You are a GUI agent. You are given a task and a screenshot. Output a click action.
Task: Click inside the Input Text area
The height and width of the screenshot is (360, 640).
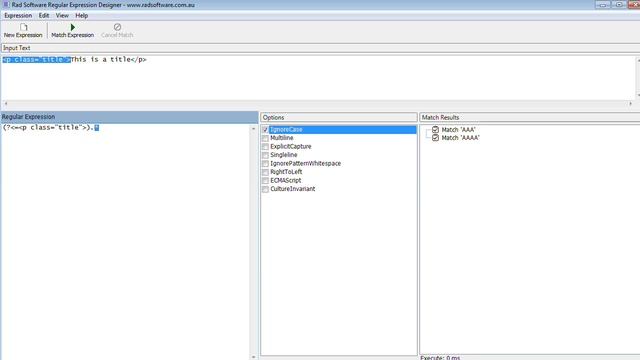(x=318, y=78)
